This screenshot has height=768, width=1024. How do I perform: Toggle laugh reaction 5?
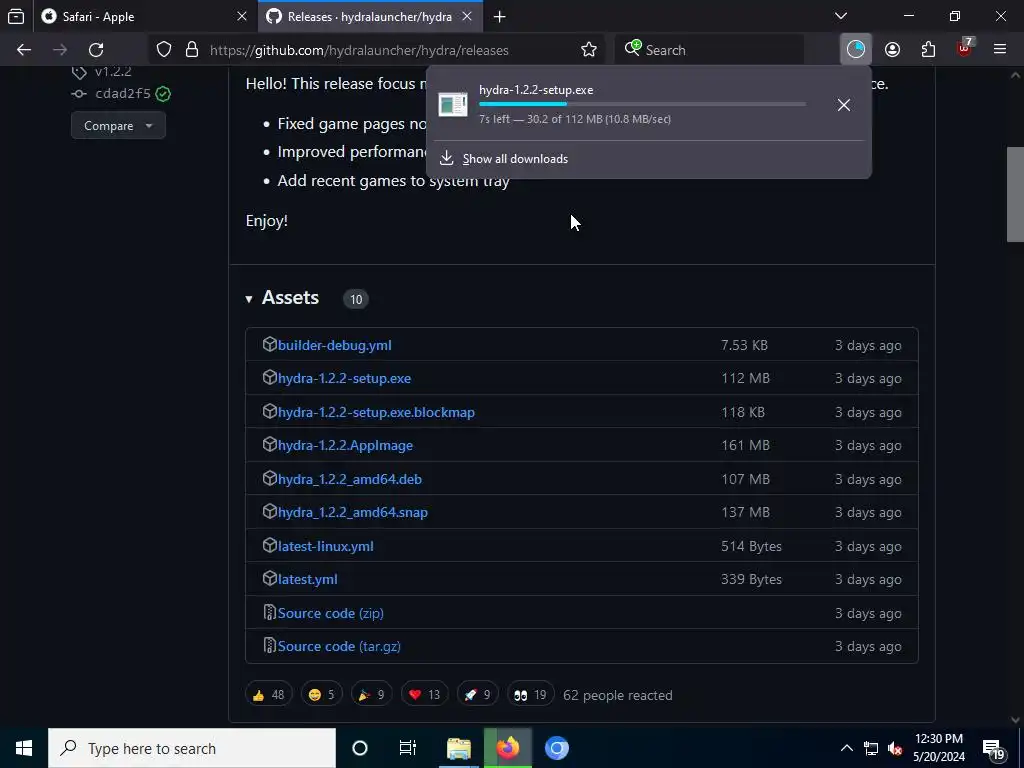321,695
